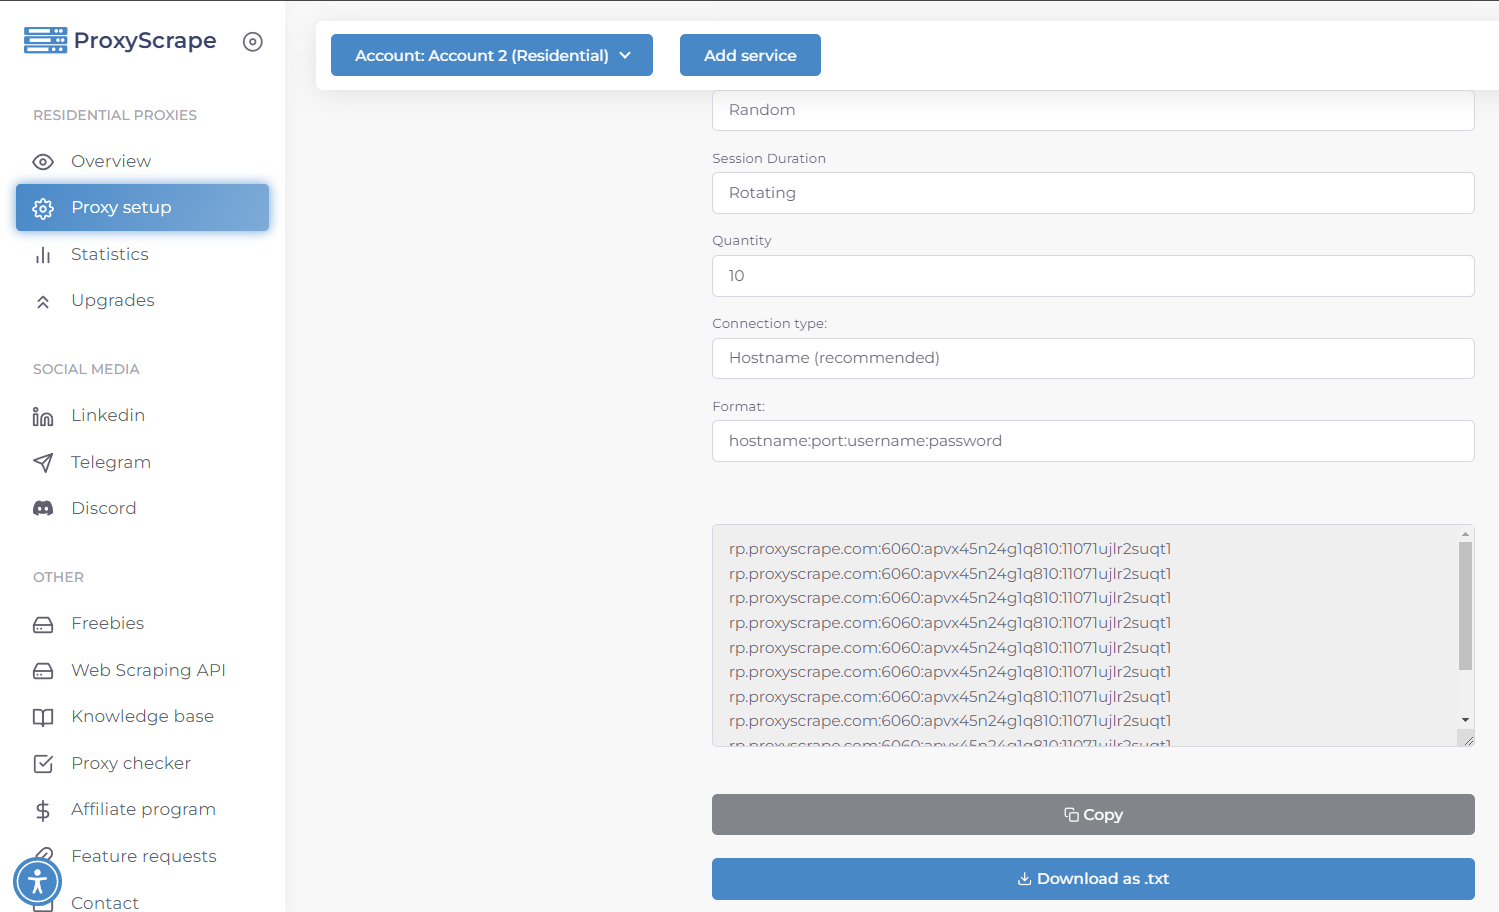Open the Connection type dropdown

pos(1092,358)
